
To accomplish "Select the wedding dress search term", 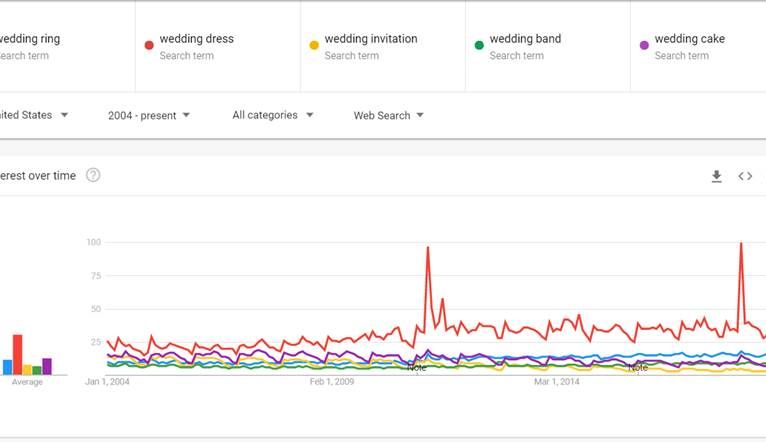I will coord(197,39).
